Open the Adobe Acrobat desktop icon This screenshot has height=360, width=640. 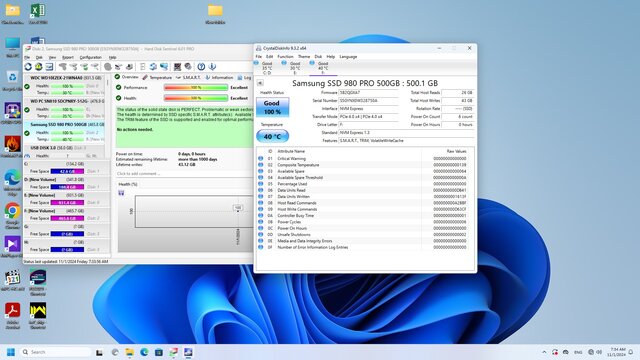point(12,315)
